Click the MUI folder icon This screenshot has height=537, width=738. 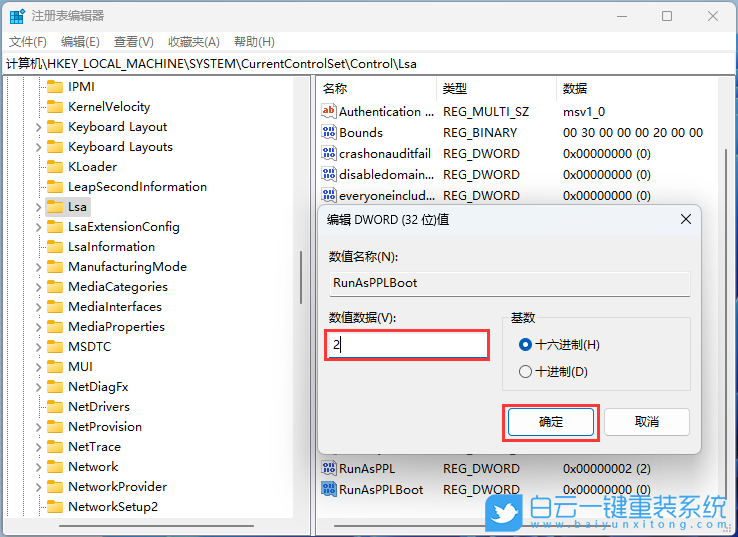(55, 367)
